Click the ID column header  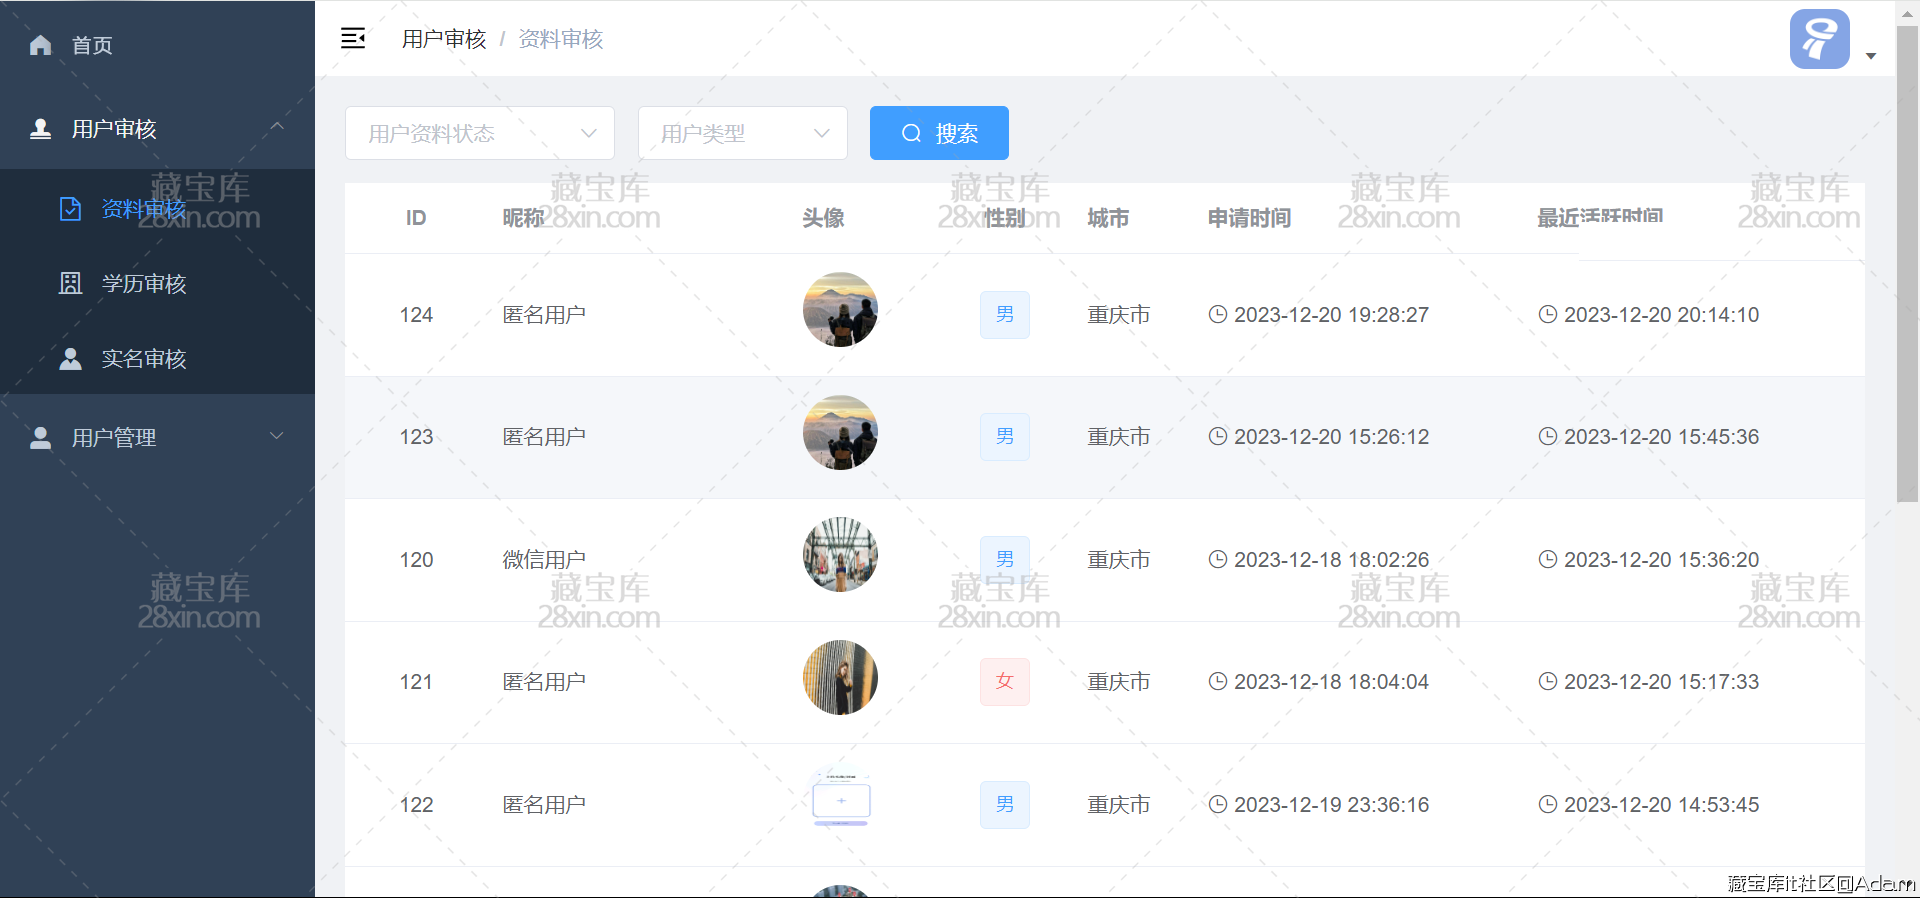point(416,218)
